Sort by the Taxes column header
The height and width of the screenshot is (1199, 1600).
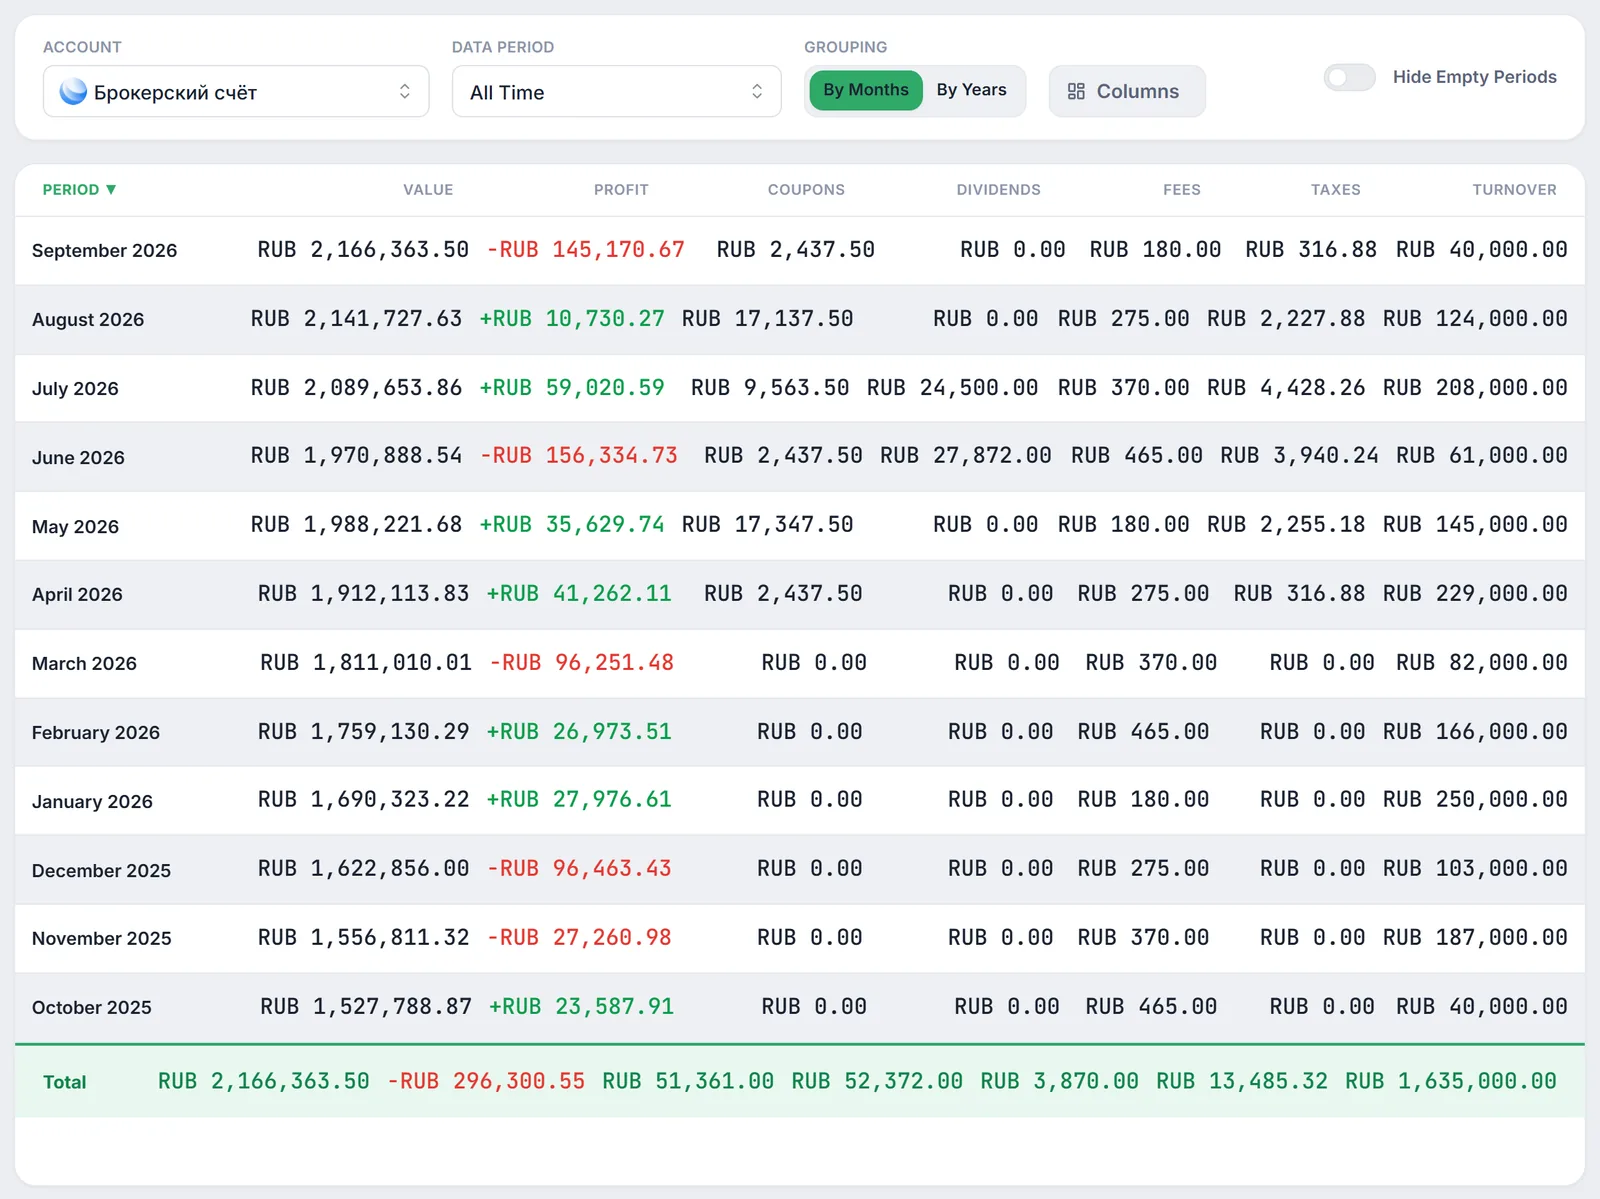[1335, 189]
